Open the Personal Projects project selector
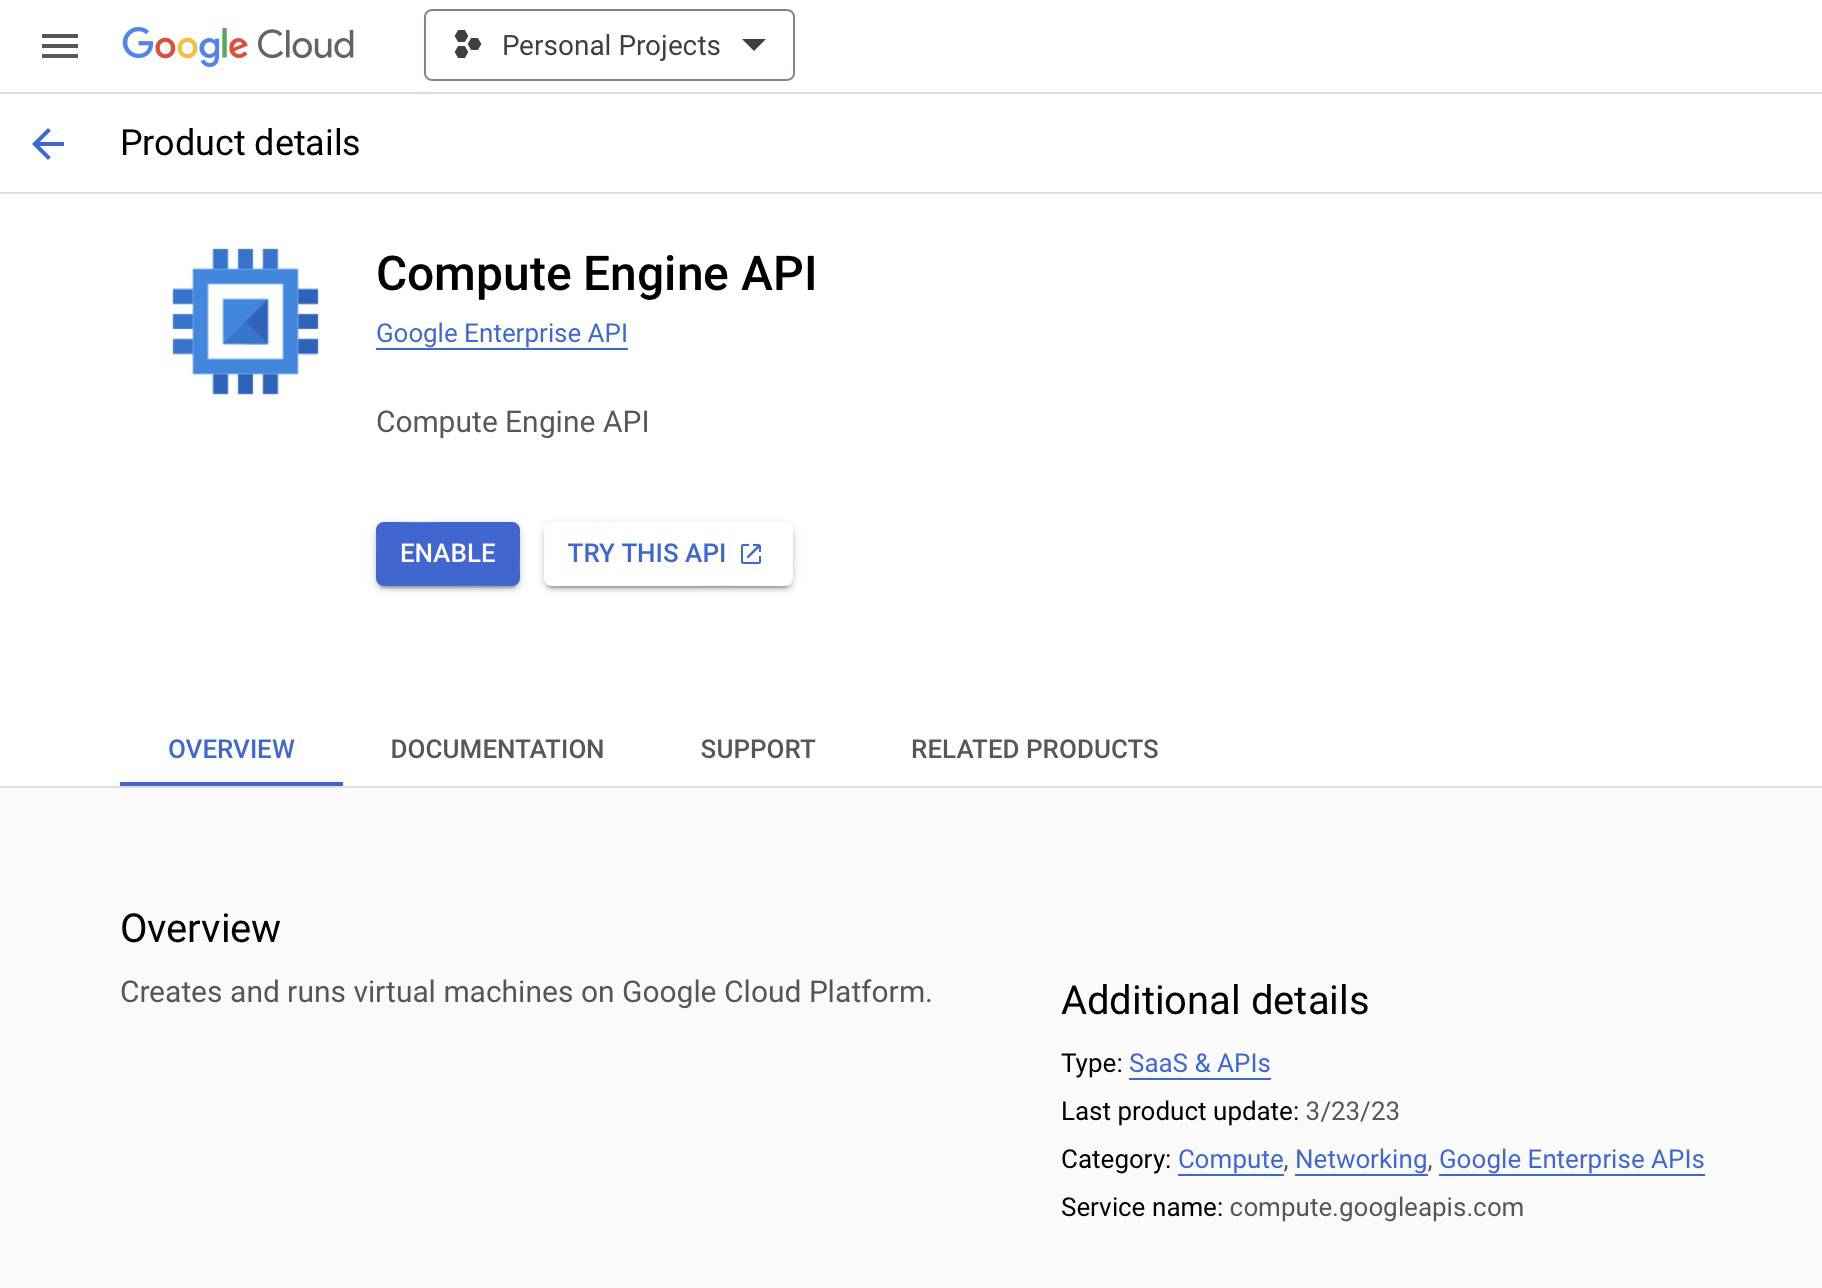1822x1288 pixels. point(610,45)
